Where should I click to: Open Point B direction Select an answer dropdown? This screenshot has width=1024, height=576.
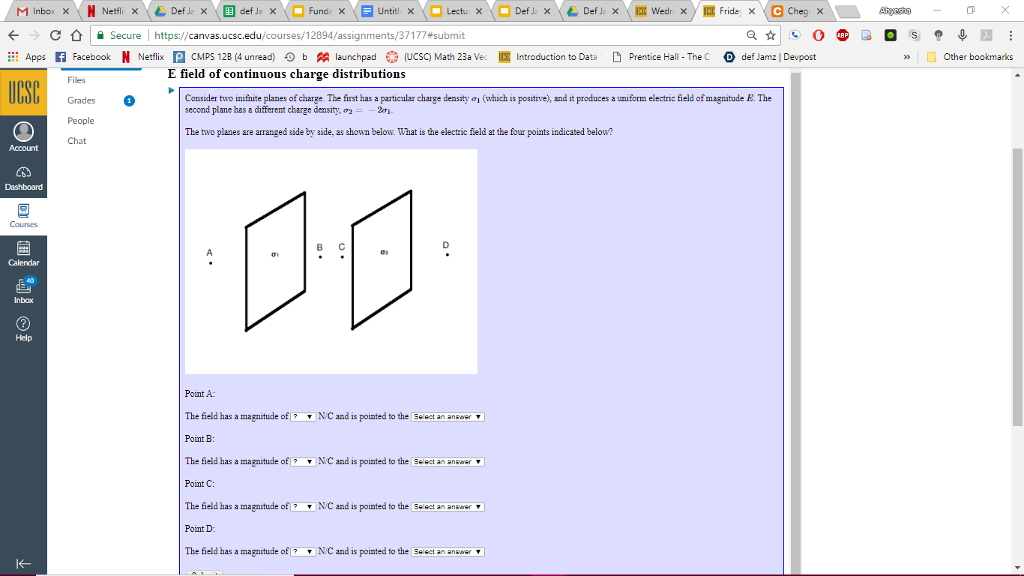(447, 462)
